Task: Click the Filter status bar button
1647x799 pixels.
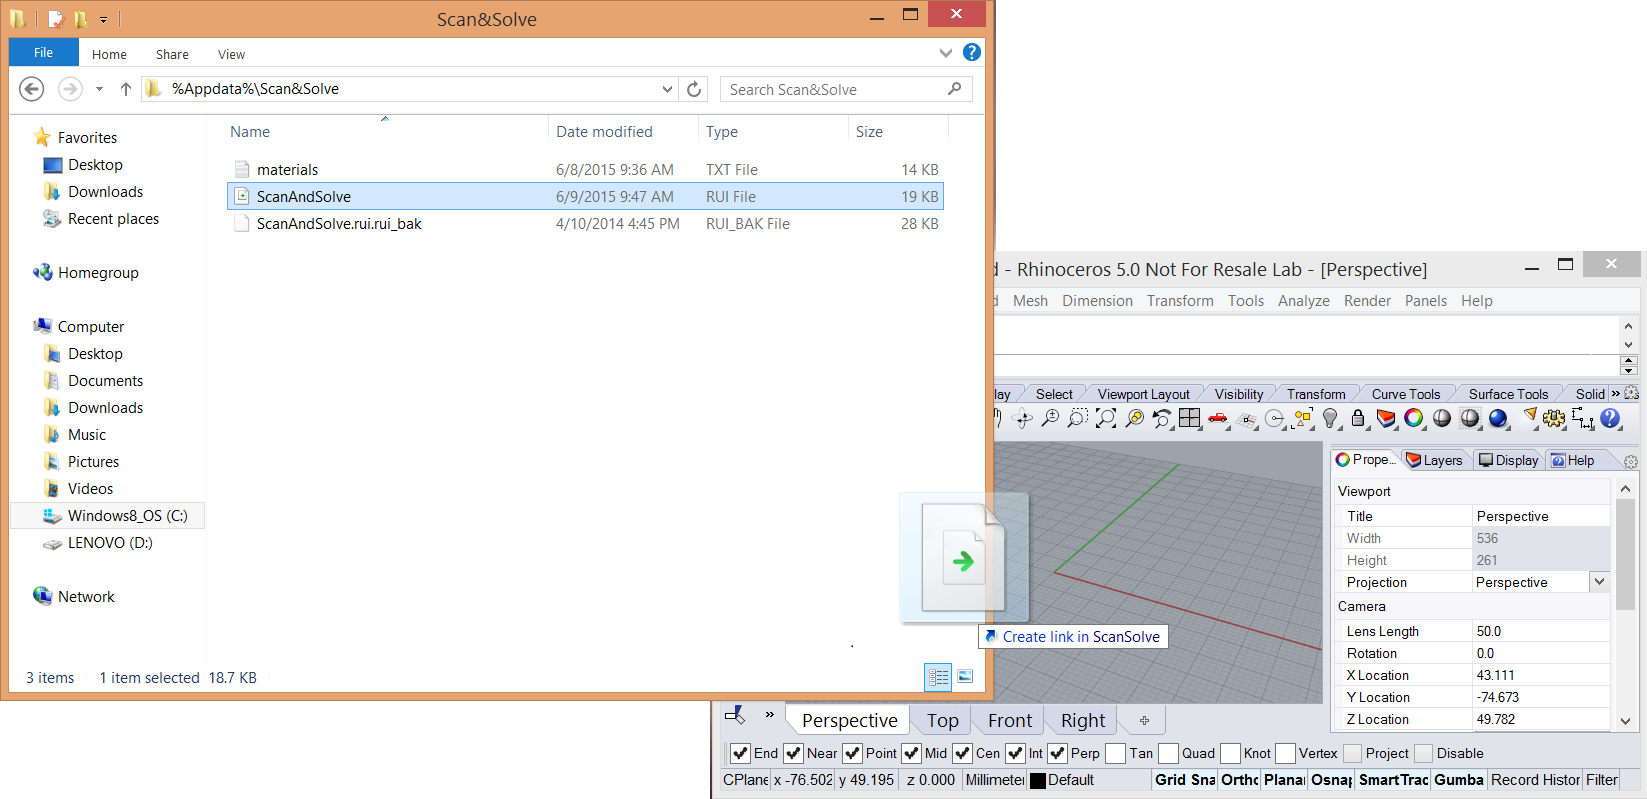Action: click(x=1602, y=780)
